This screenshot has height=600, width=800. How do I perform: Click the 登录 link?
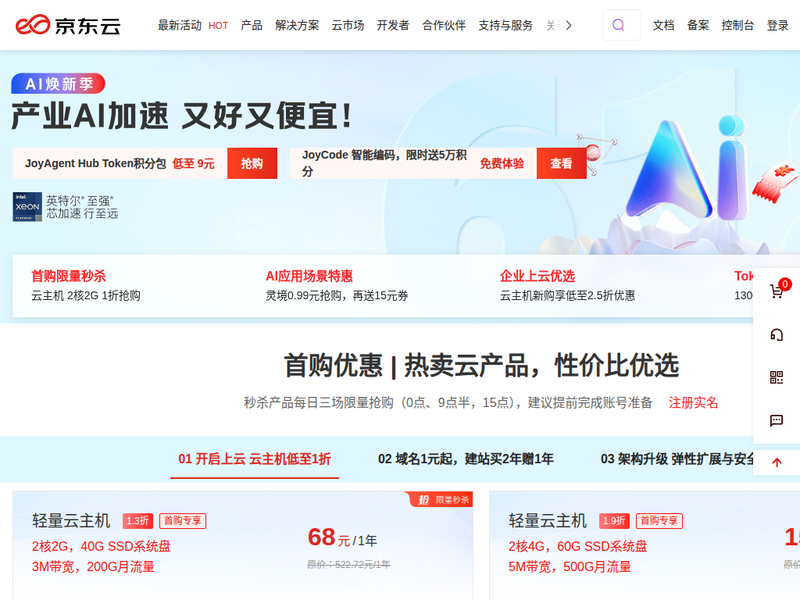(x=778, y=26)
